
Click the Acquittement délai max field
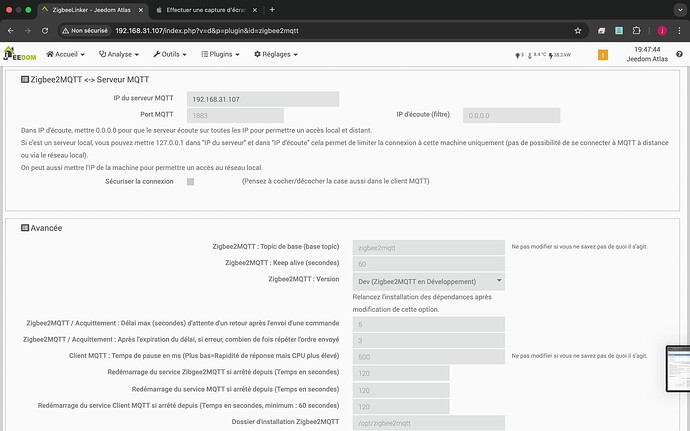429,324
